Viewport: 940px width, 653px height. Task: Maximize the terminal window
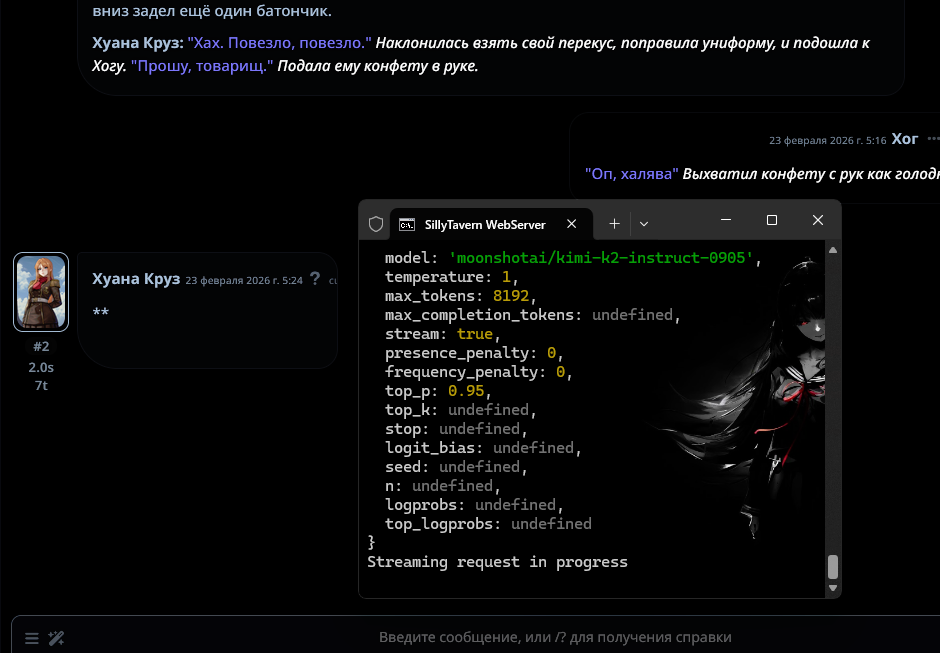pyautogui.click(x=772, y=220)
